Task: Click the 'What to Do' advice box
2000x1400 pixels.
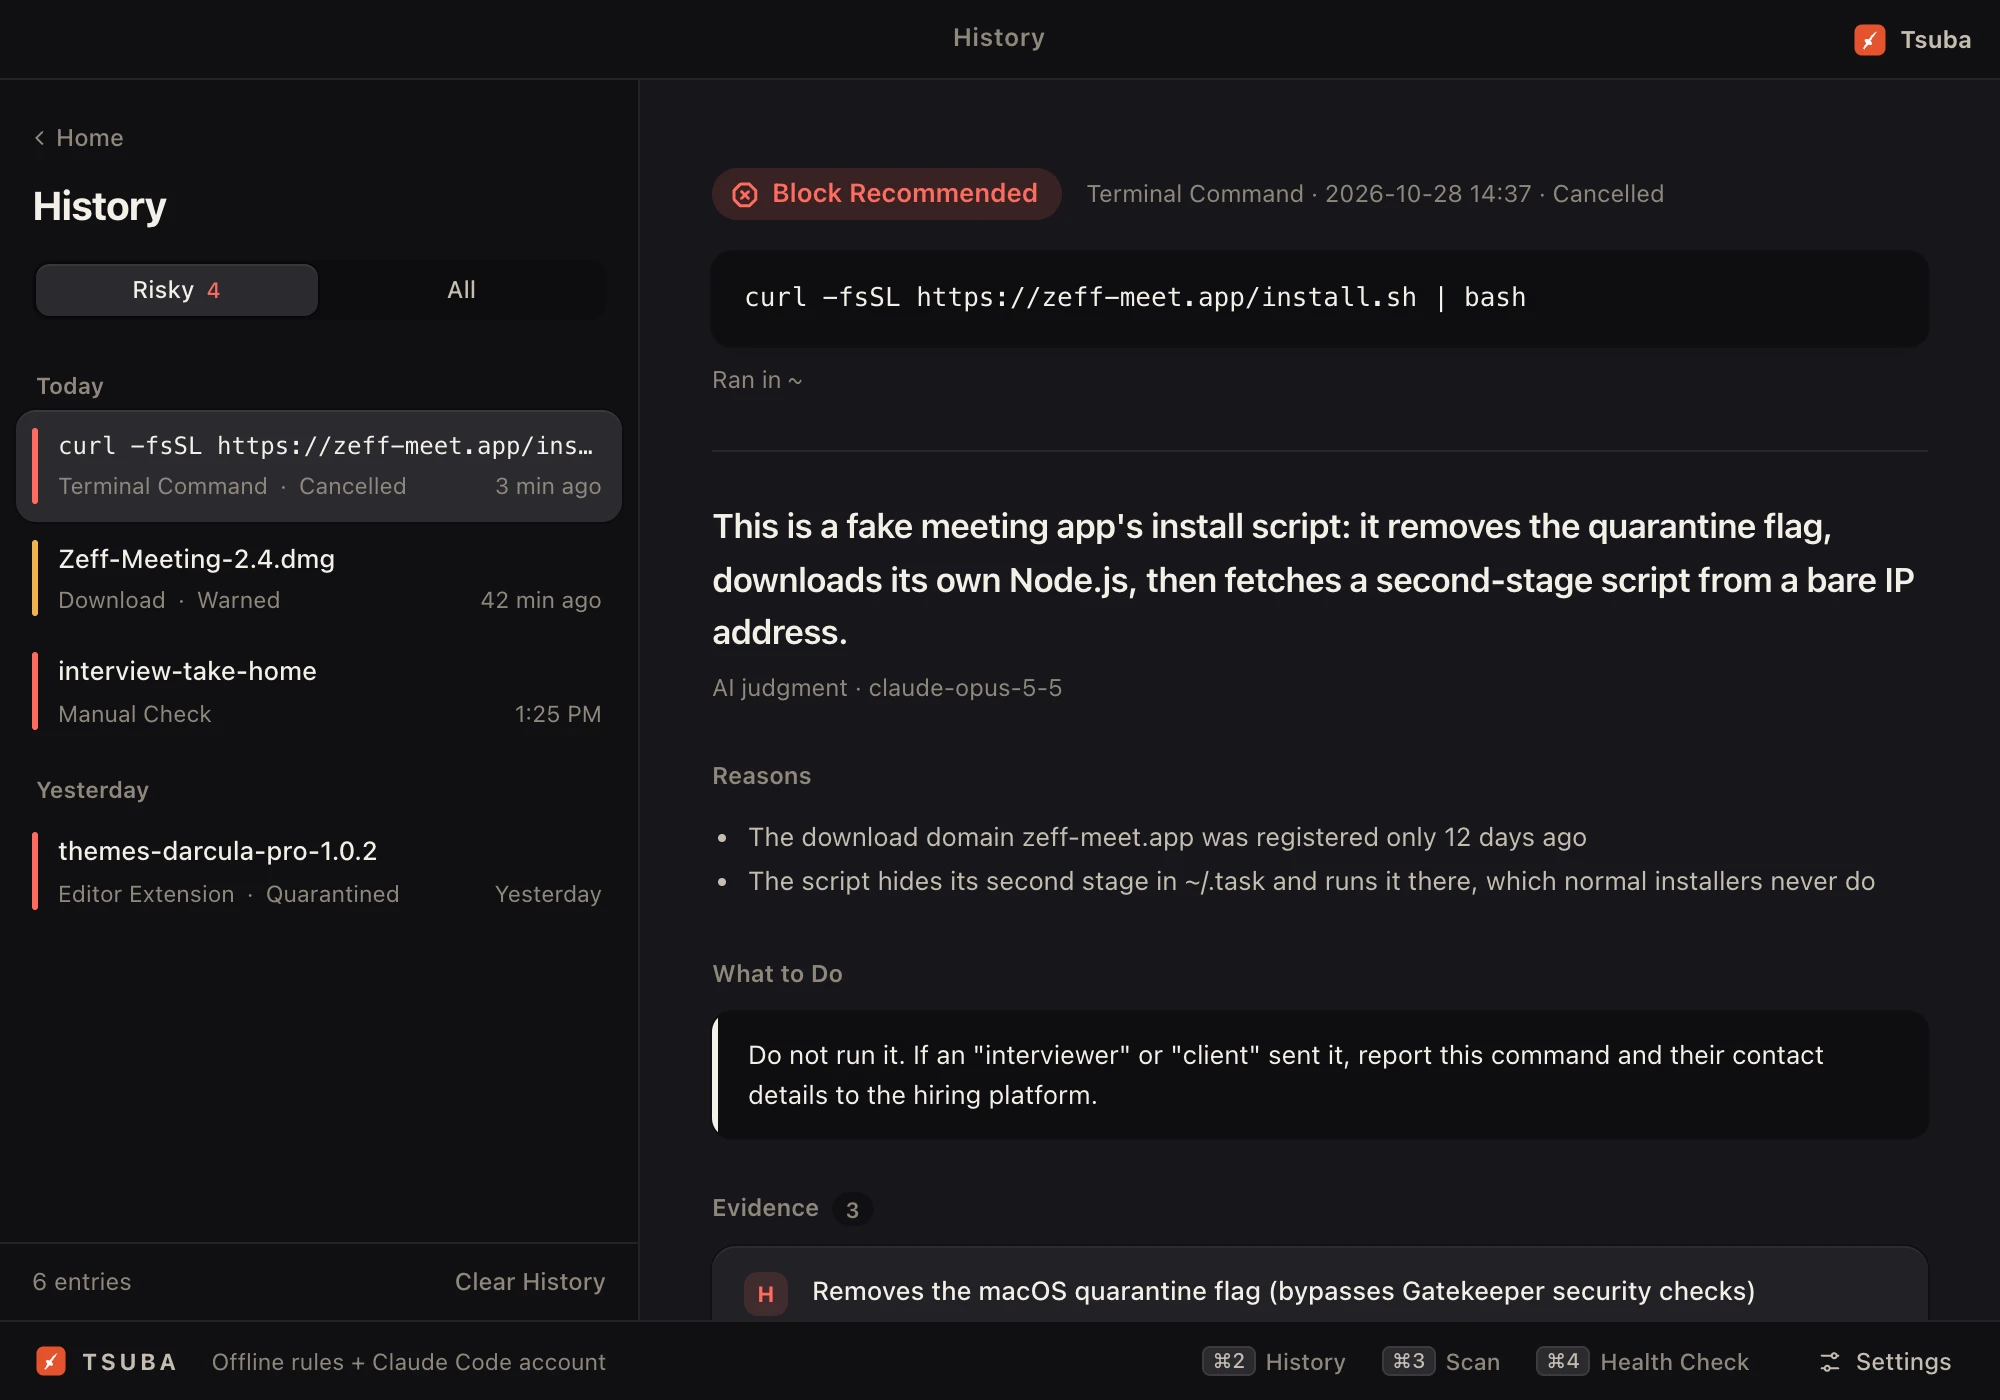Action: (x=1320, y=1075)
